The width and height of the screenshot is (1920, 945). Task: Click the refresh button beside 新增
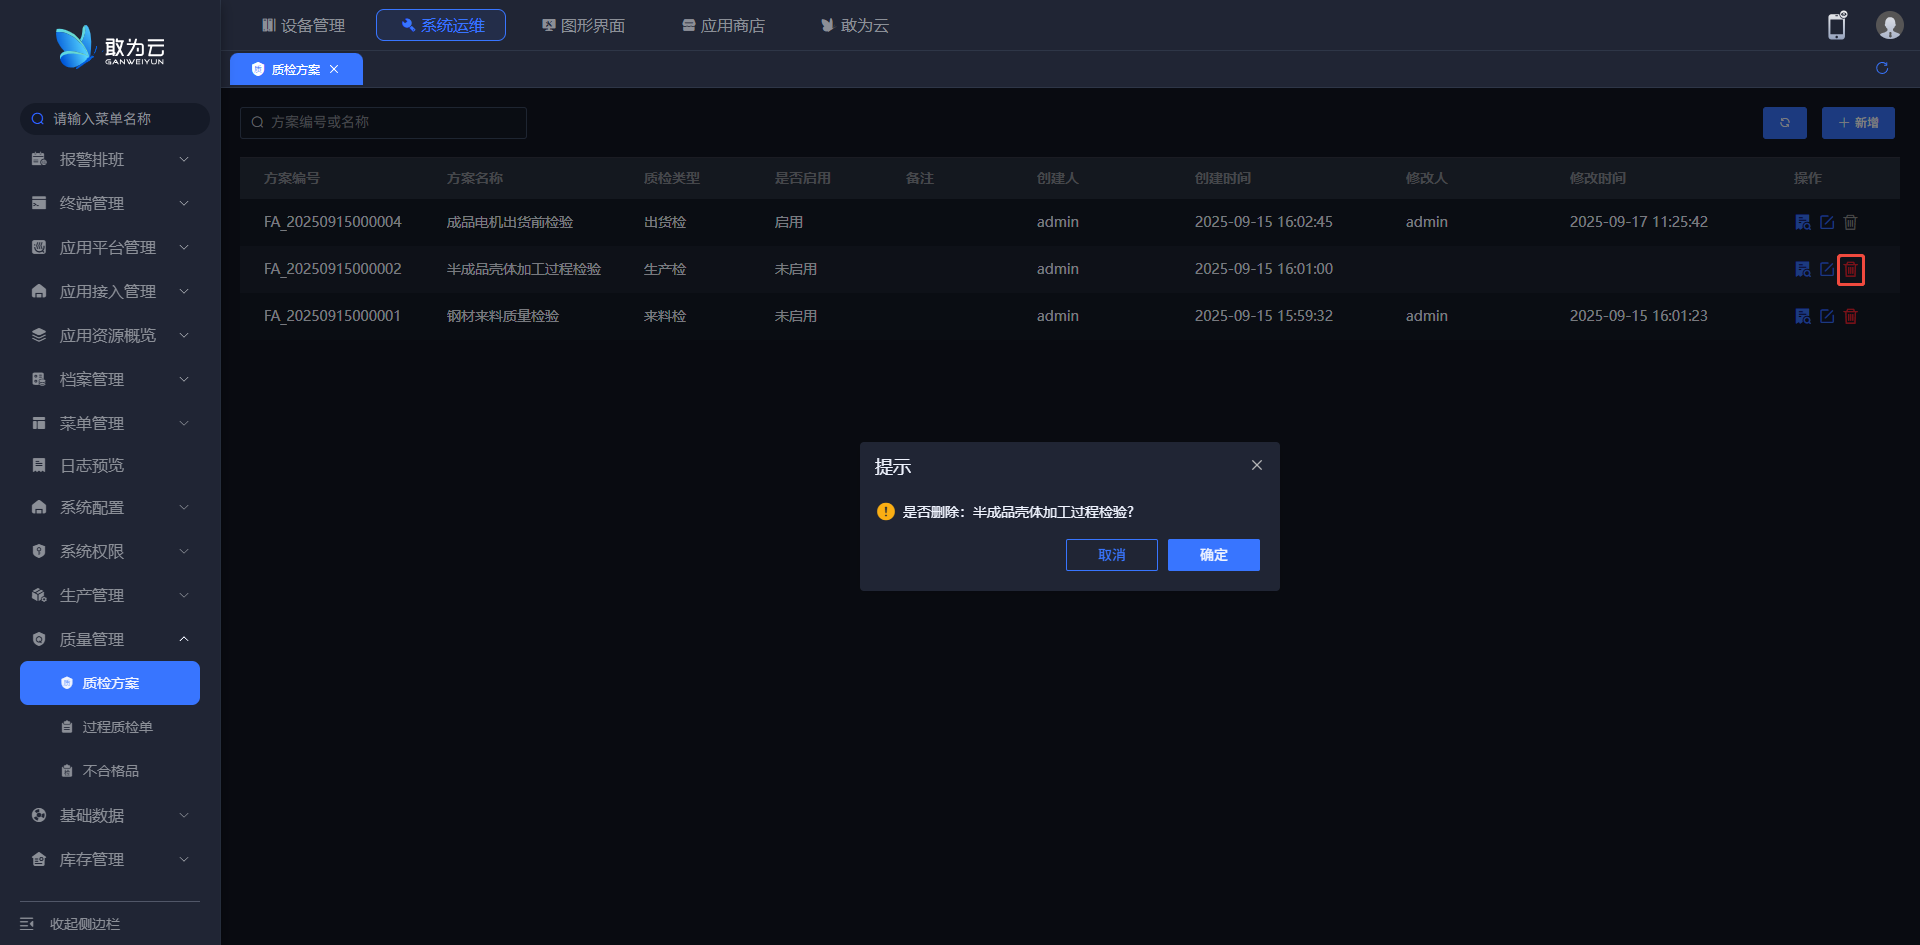pos(1784,123)
